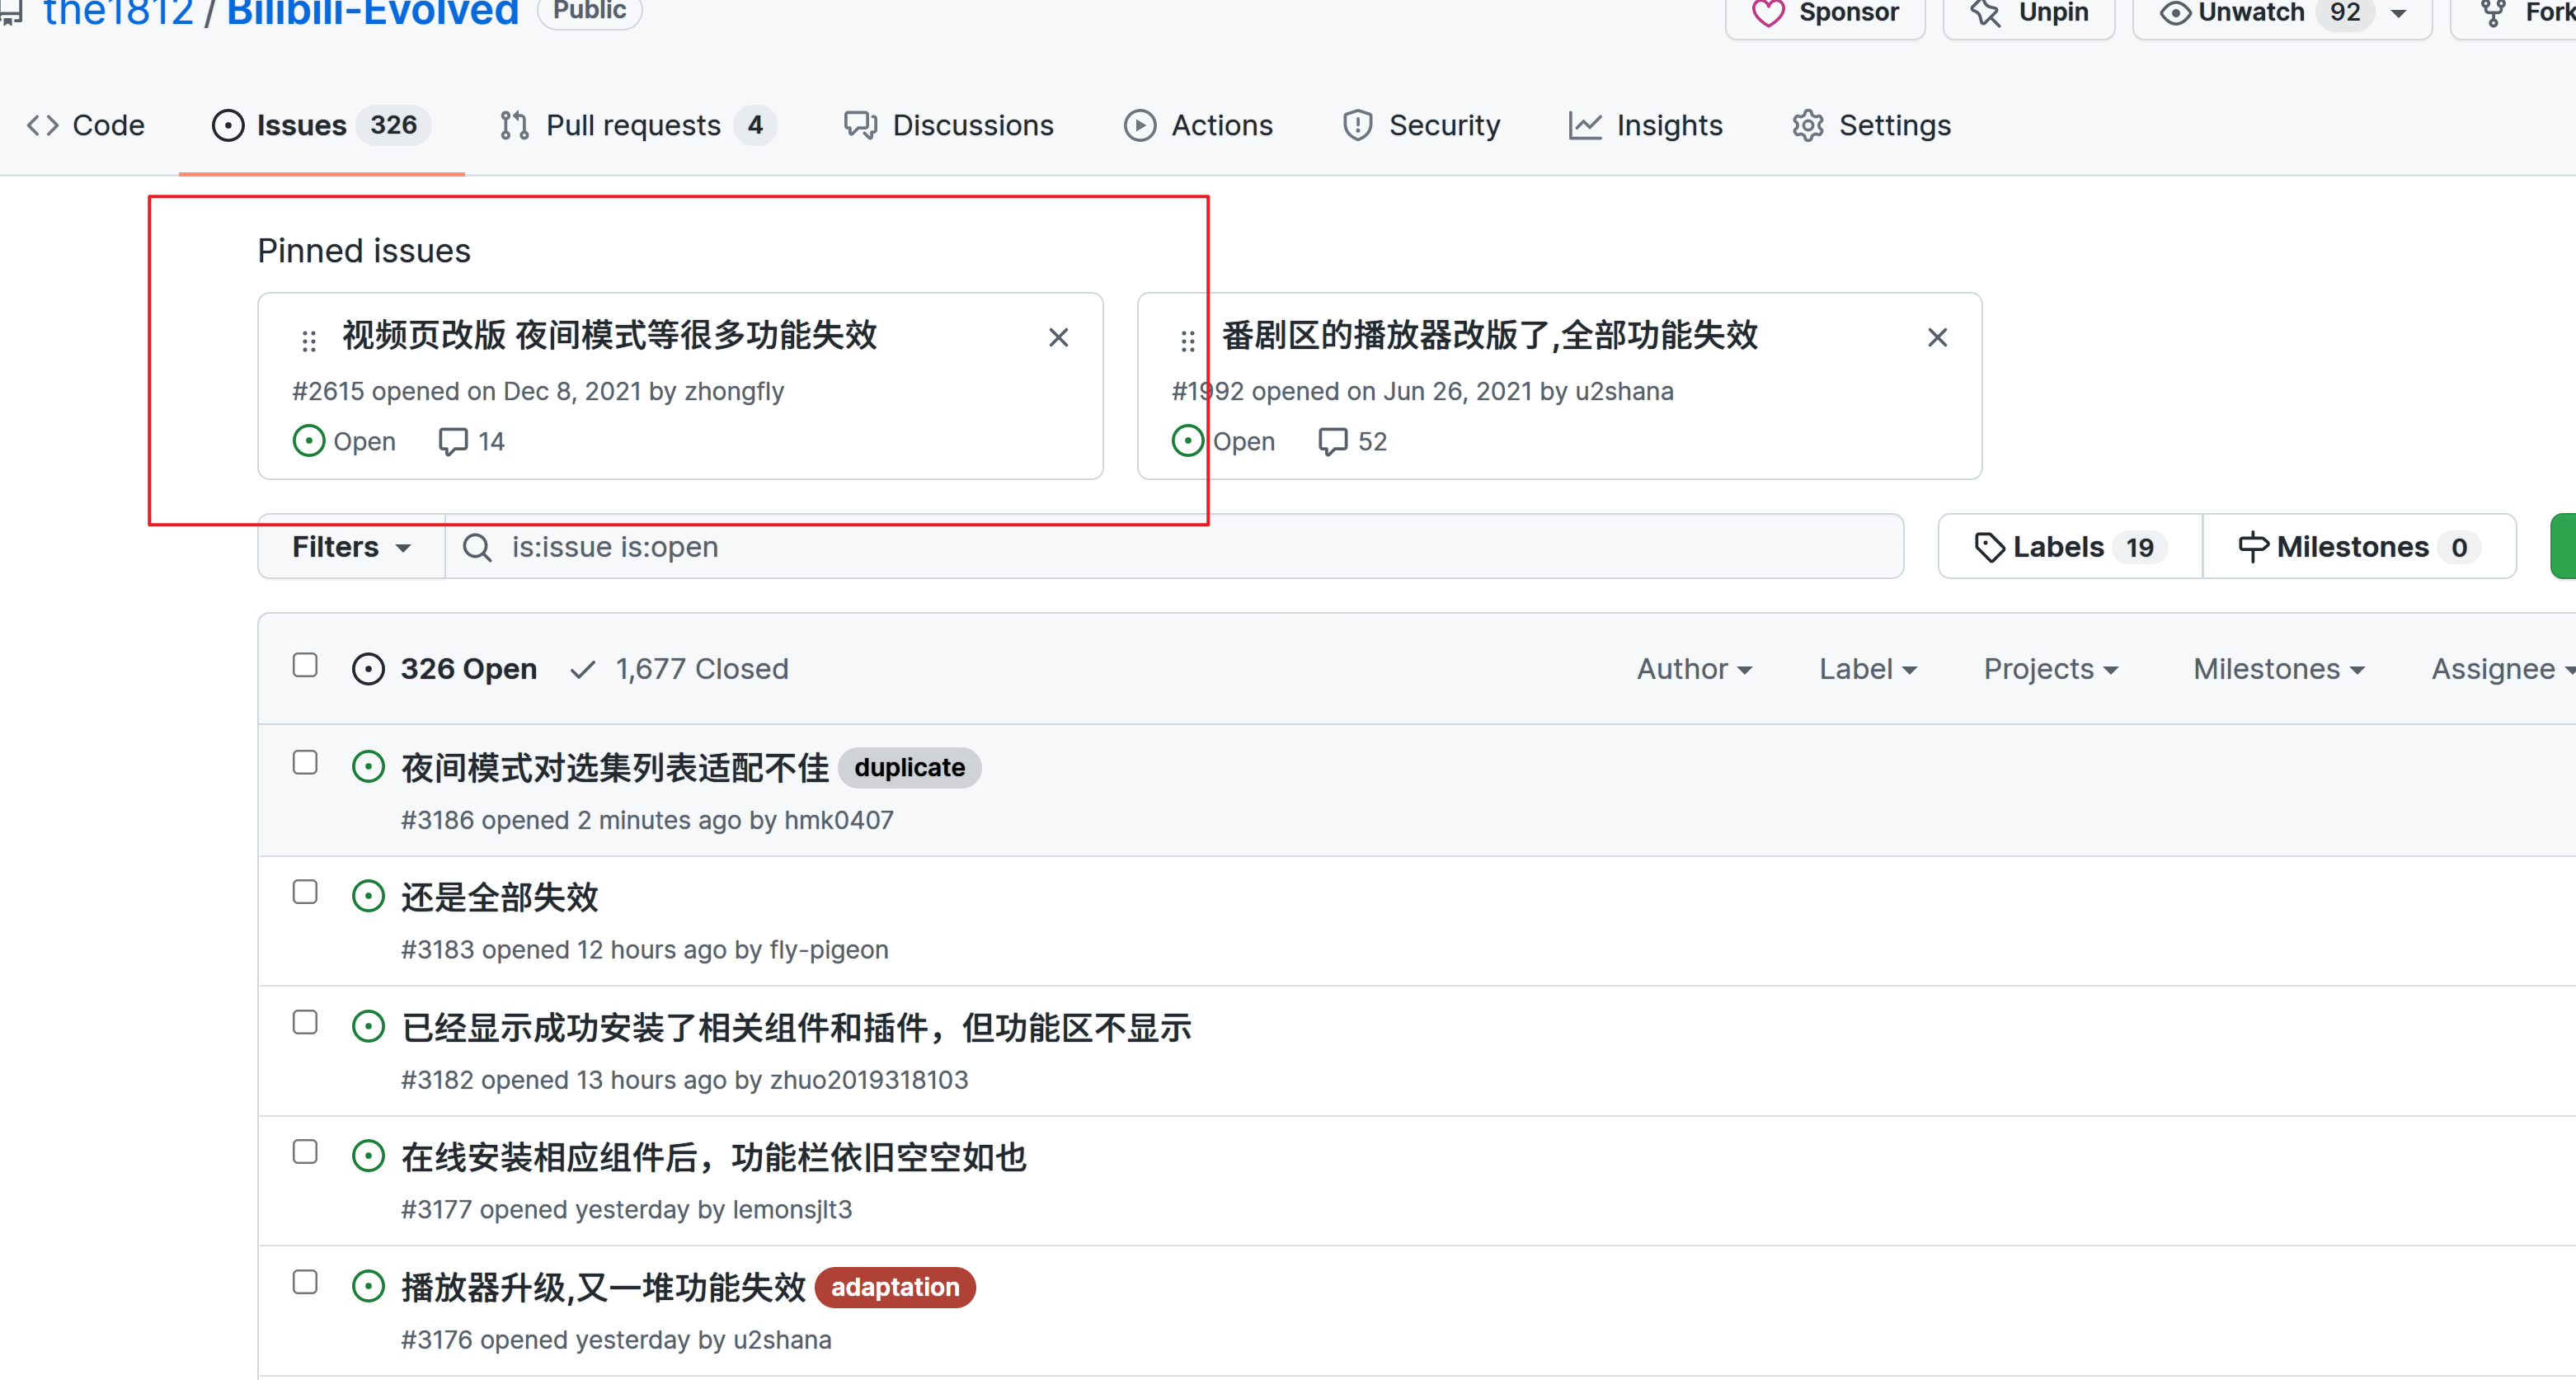The width and height of the screenshot is (2576, 1380).
Task: Open the Discussions section via its speech bubble icon
Action: [861, 124]
